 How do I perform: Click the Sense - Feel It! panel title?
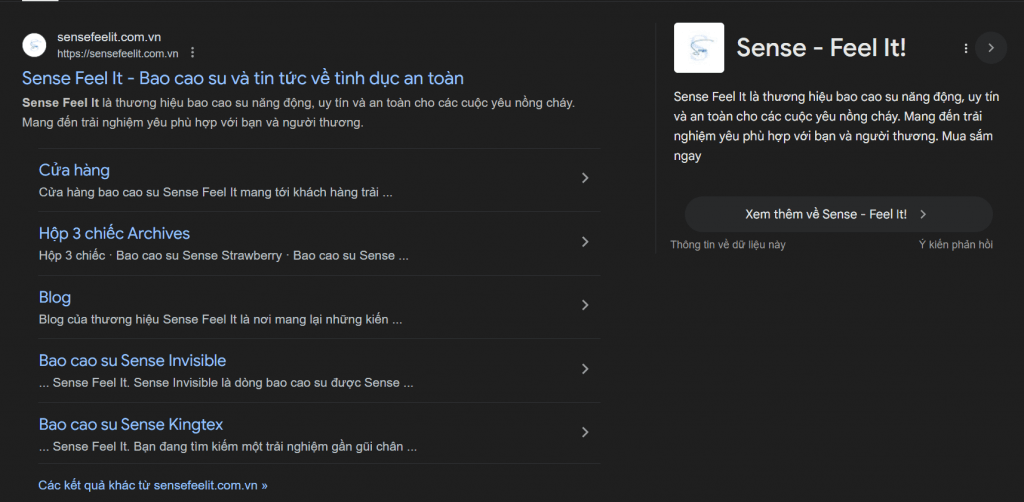(x=821, y=48)
